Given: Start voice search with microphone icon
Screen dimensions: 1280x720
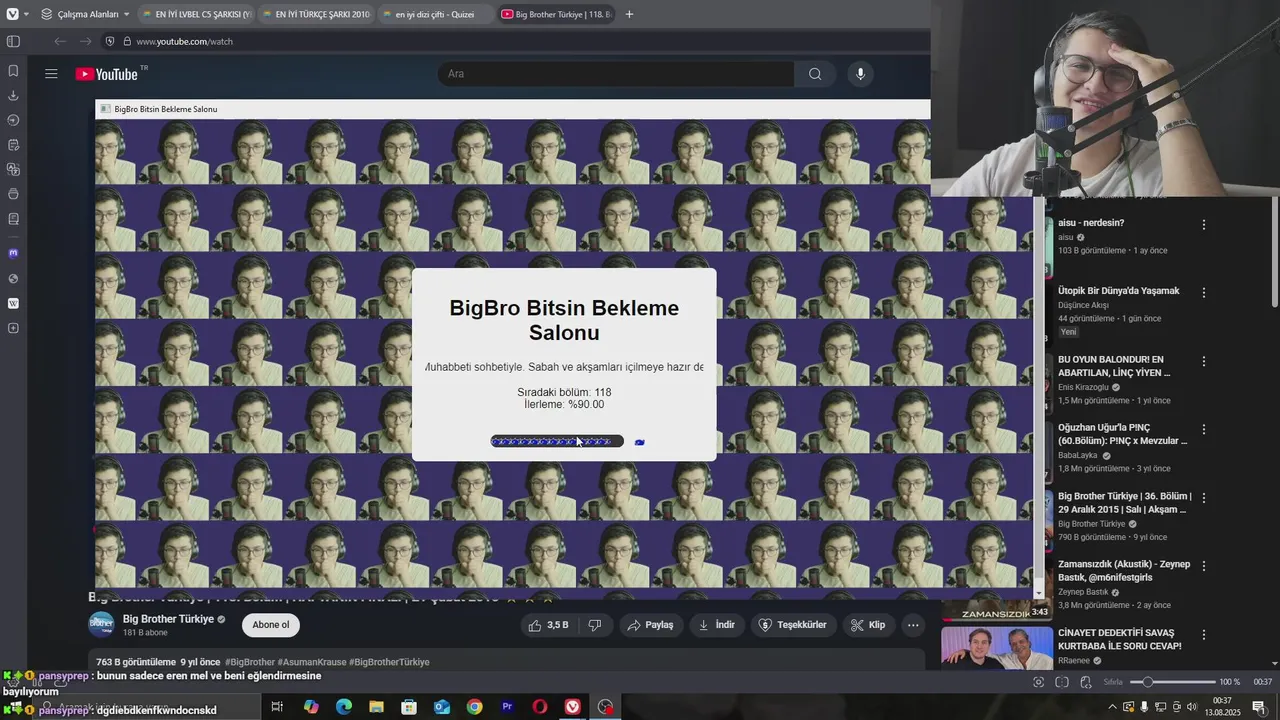Looking at the screenshot, I should click(x=860, y=74).
